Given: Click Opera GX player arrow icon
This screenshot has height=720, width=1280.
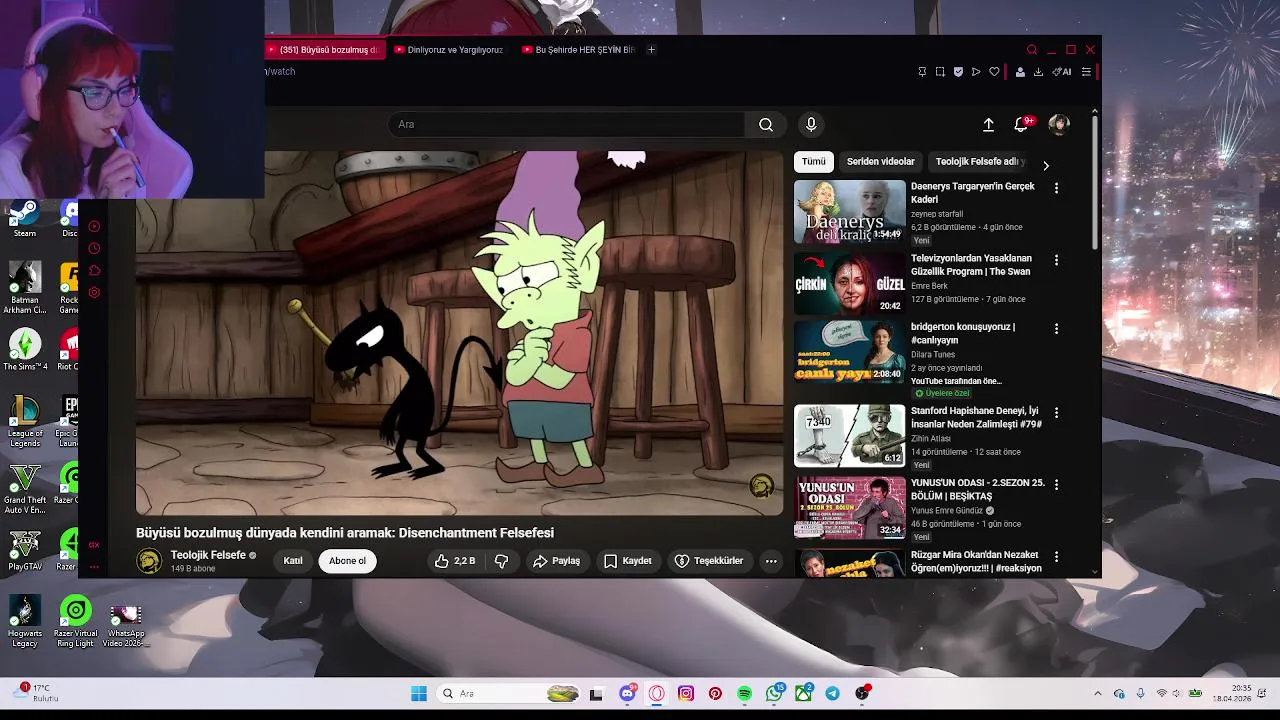Looking at the screenshot, I should point(976,72).
